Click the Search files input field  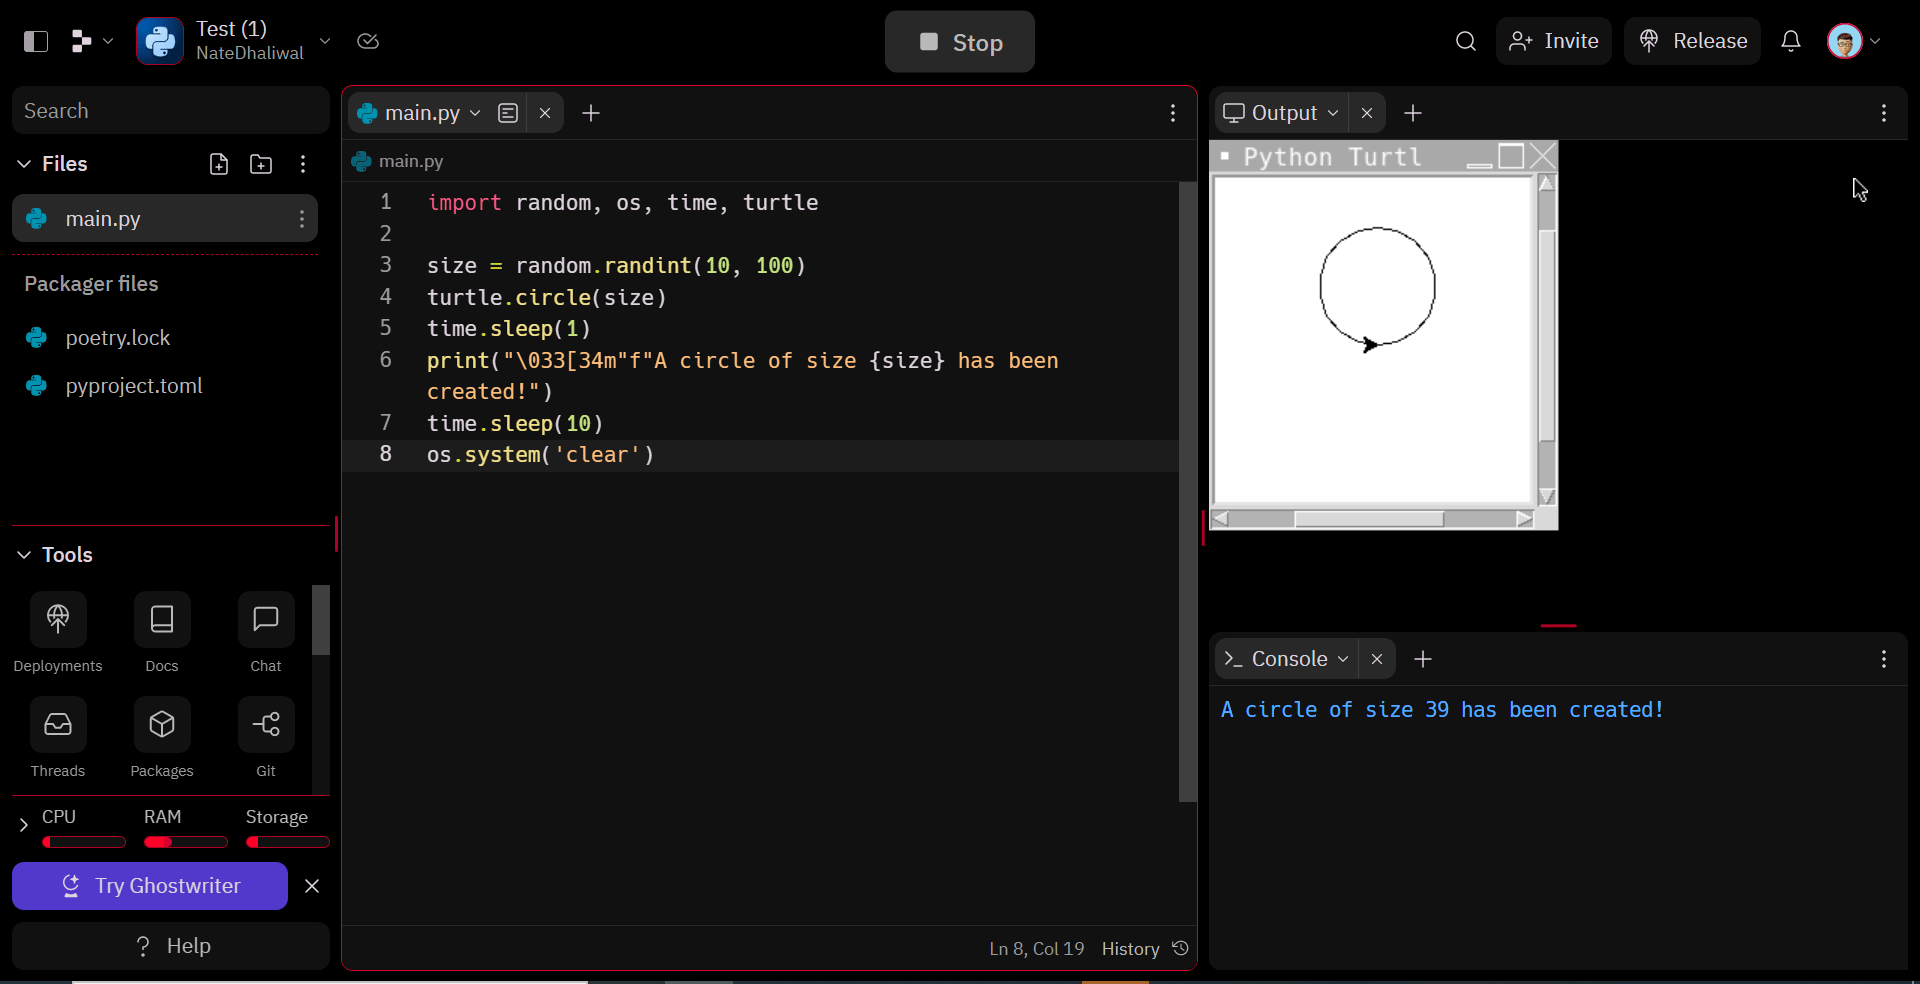click(170, 111)
